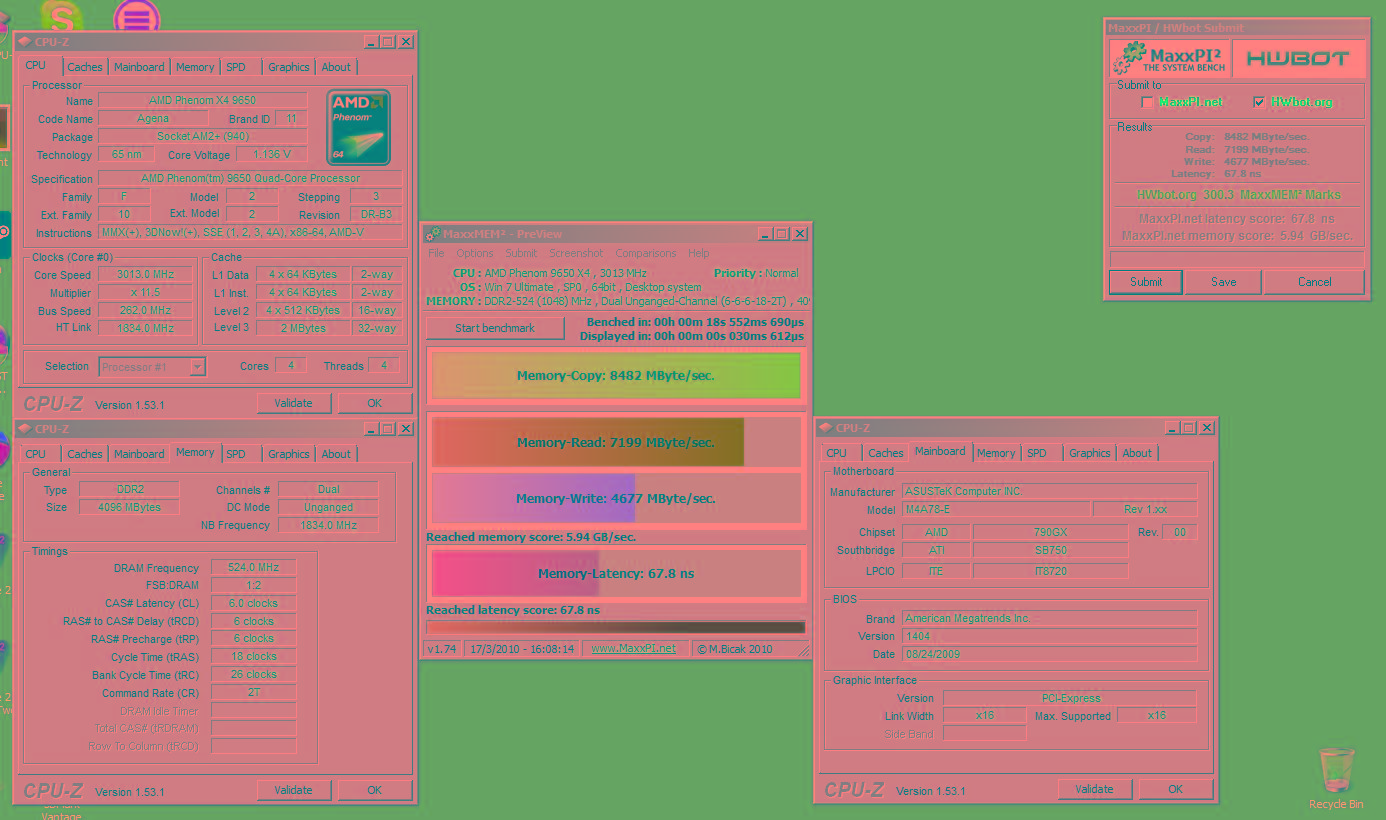Click the Code Name value Agena
The width and height of the screenshot is (1386, 820).
tap(153, 119)
